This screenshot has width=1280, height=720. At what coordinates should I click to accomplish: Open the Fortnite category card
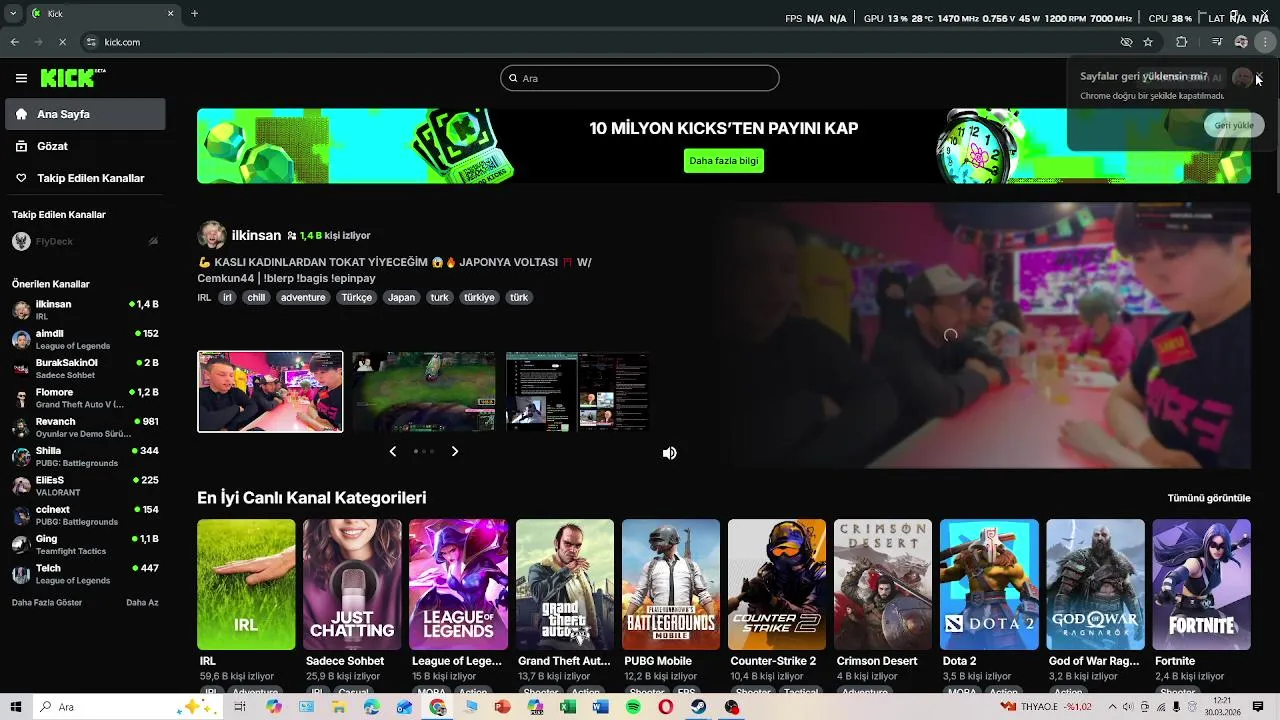point(1201,584)
